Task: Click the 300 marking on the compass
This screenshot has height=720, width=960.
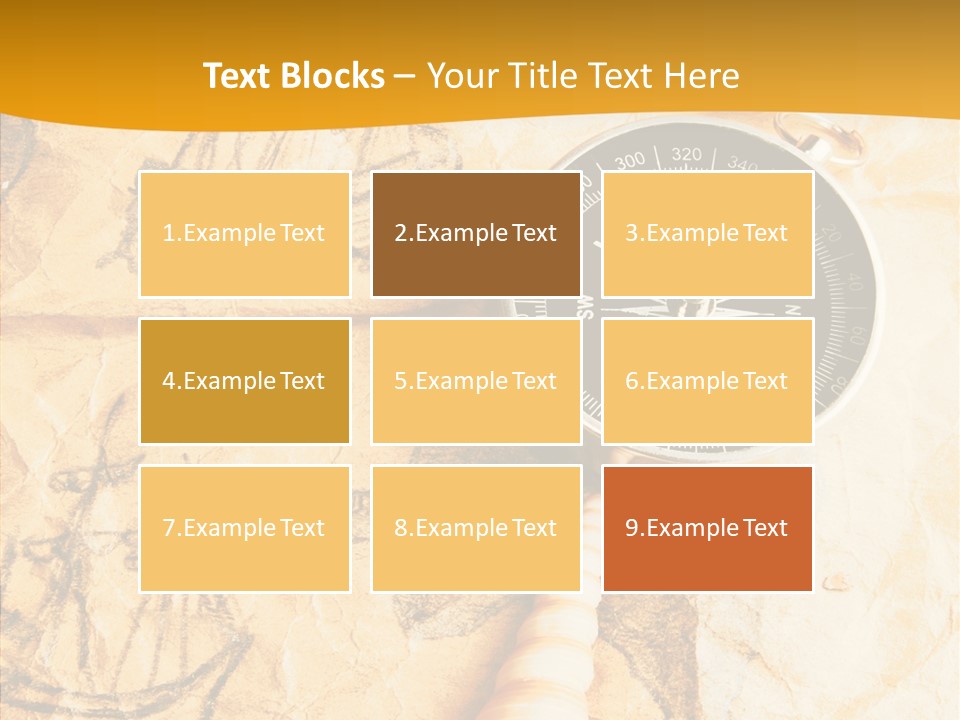Action: [x=630, y=161]
